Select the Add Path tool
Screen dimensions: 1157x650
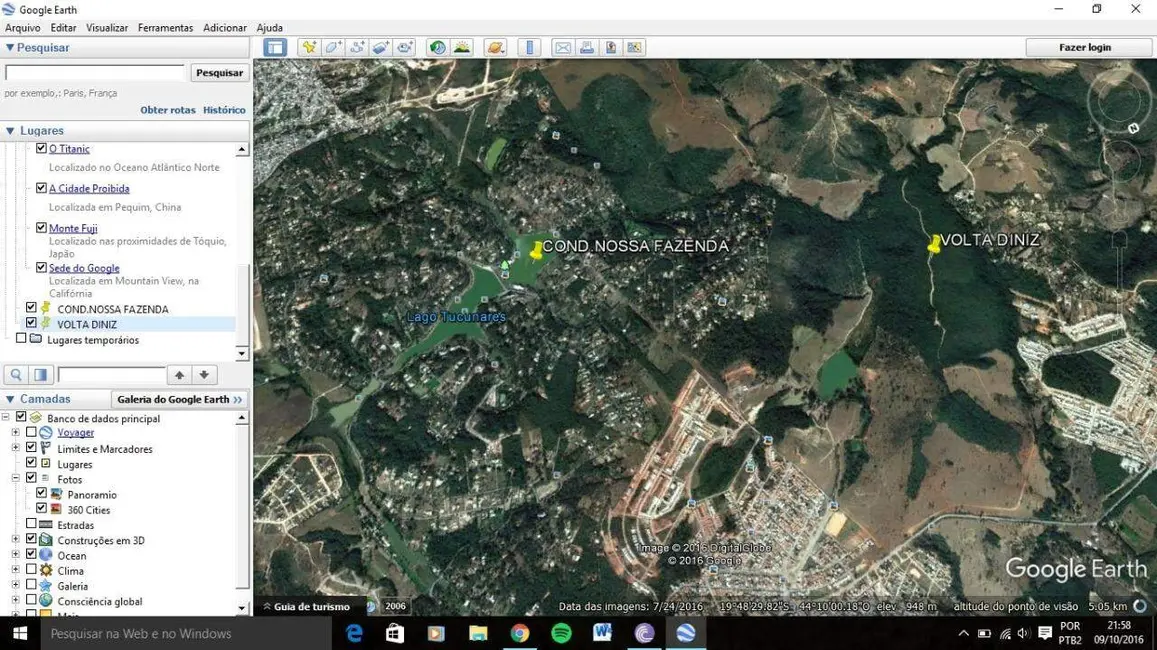coord(357,47)
